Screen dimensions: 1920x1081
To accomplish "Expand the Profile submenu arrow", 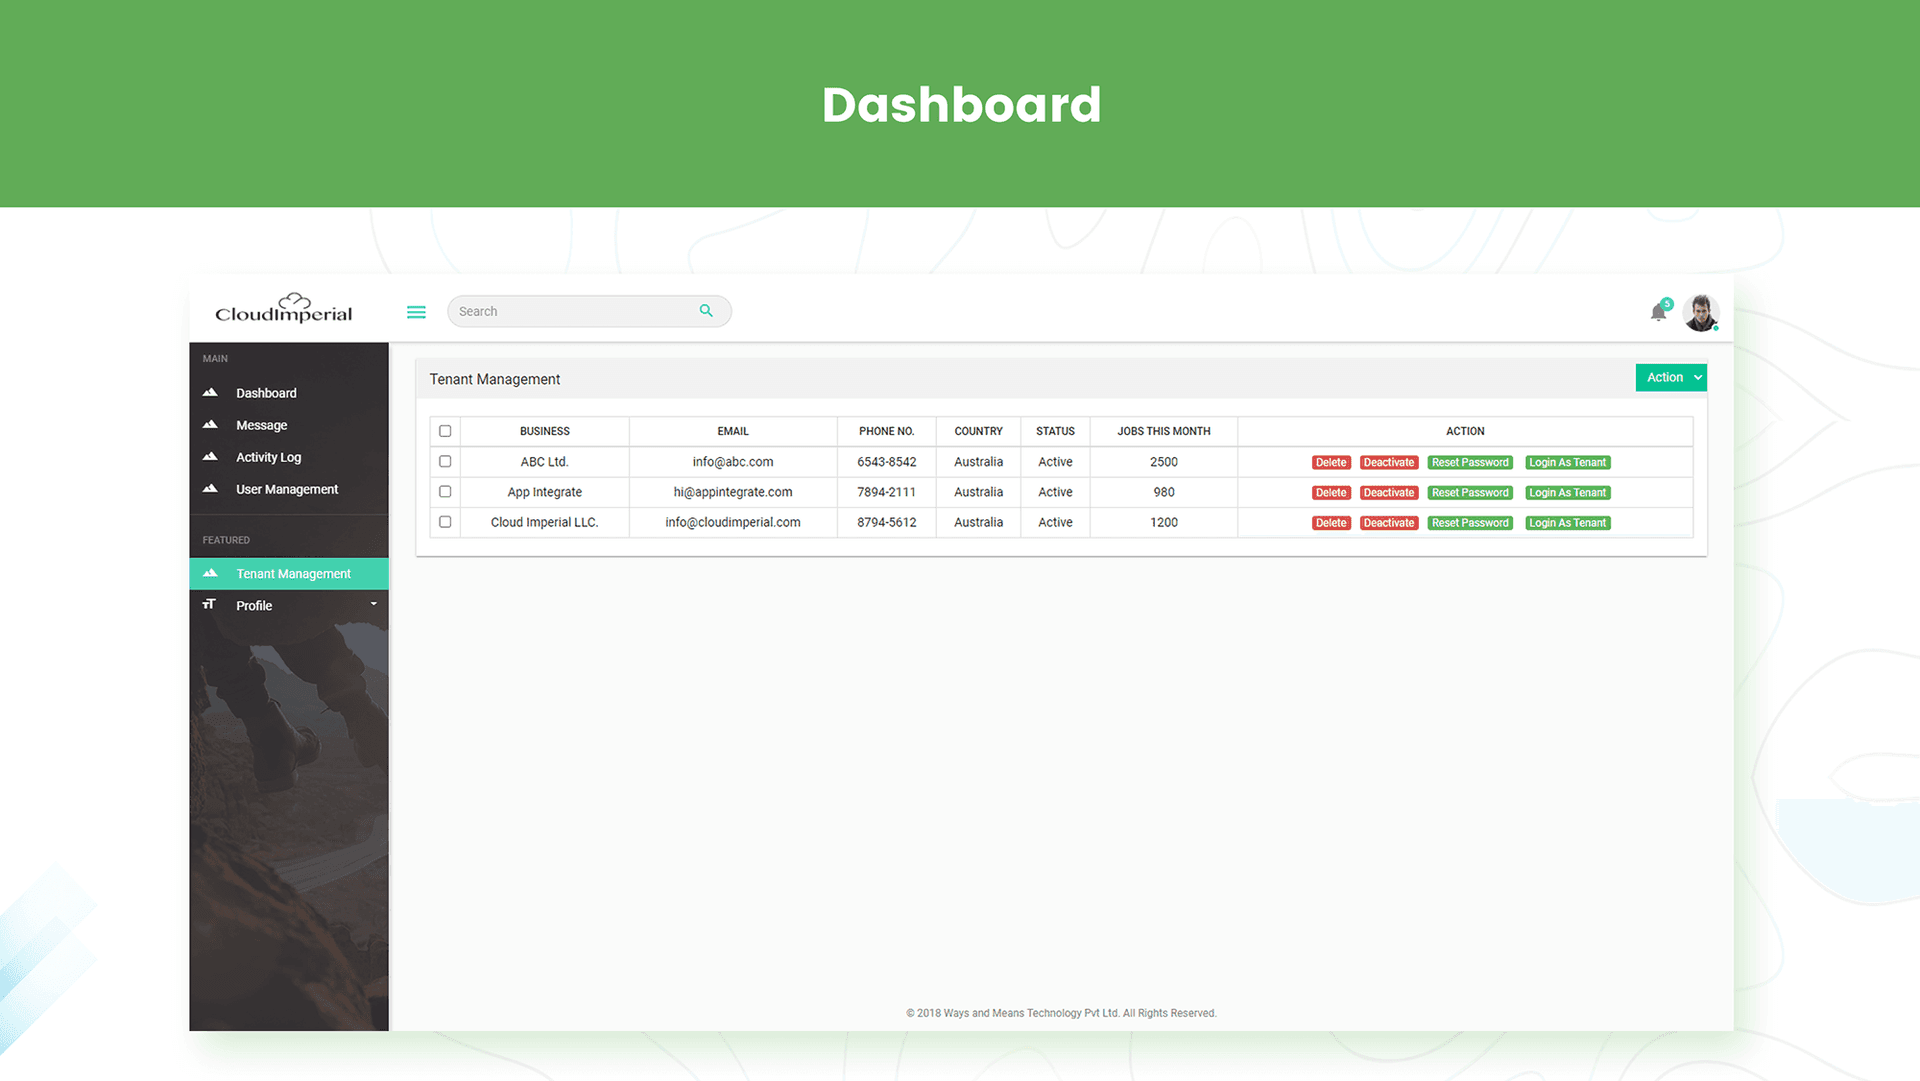I will pos(374,604).
